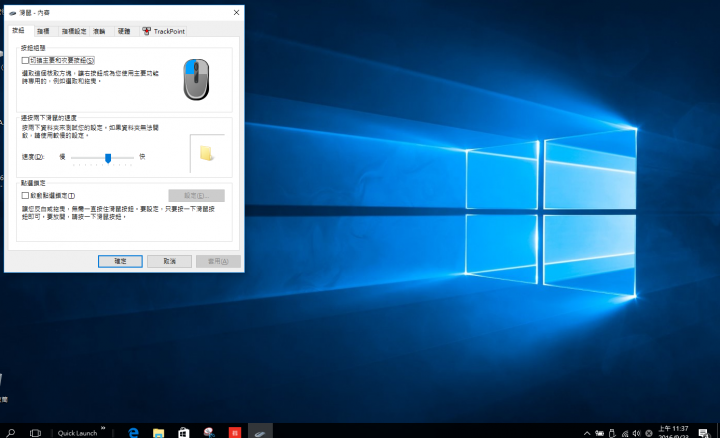Click the red app icon on the taskbar
The width and height of the screenshot is (720, 438).
point(235,432)
